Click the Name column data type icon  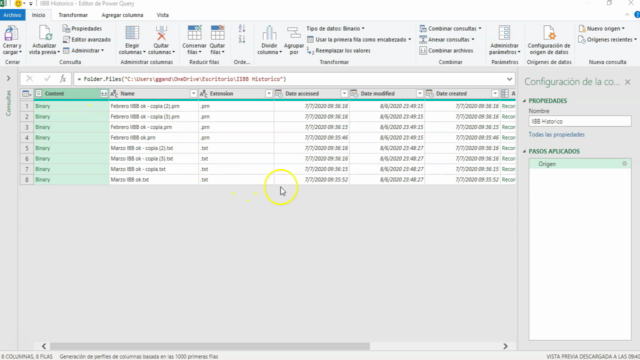tap(114, 94)
